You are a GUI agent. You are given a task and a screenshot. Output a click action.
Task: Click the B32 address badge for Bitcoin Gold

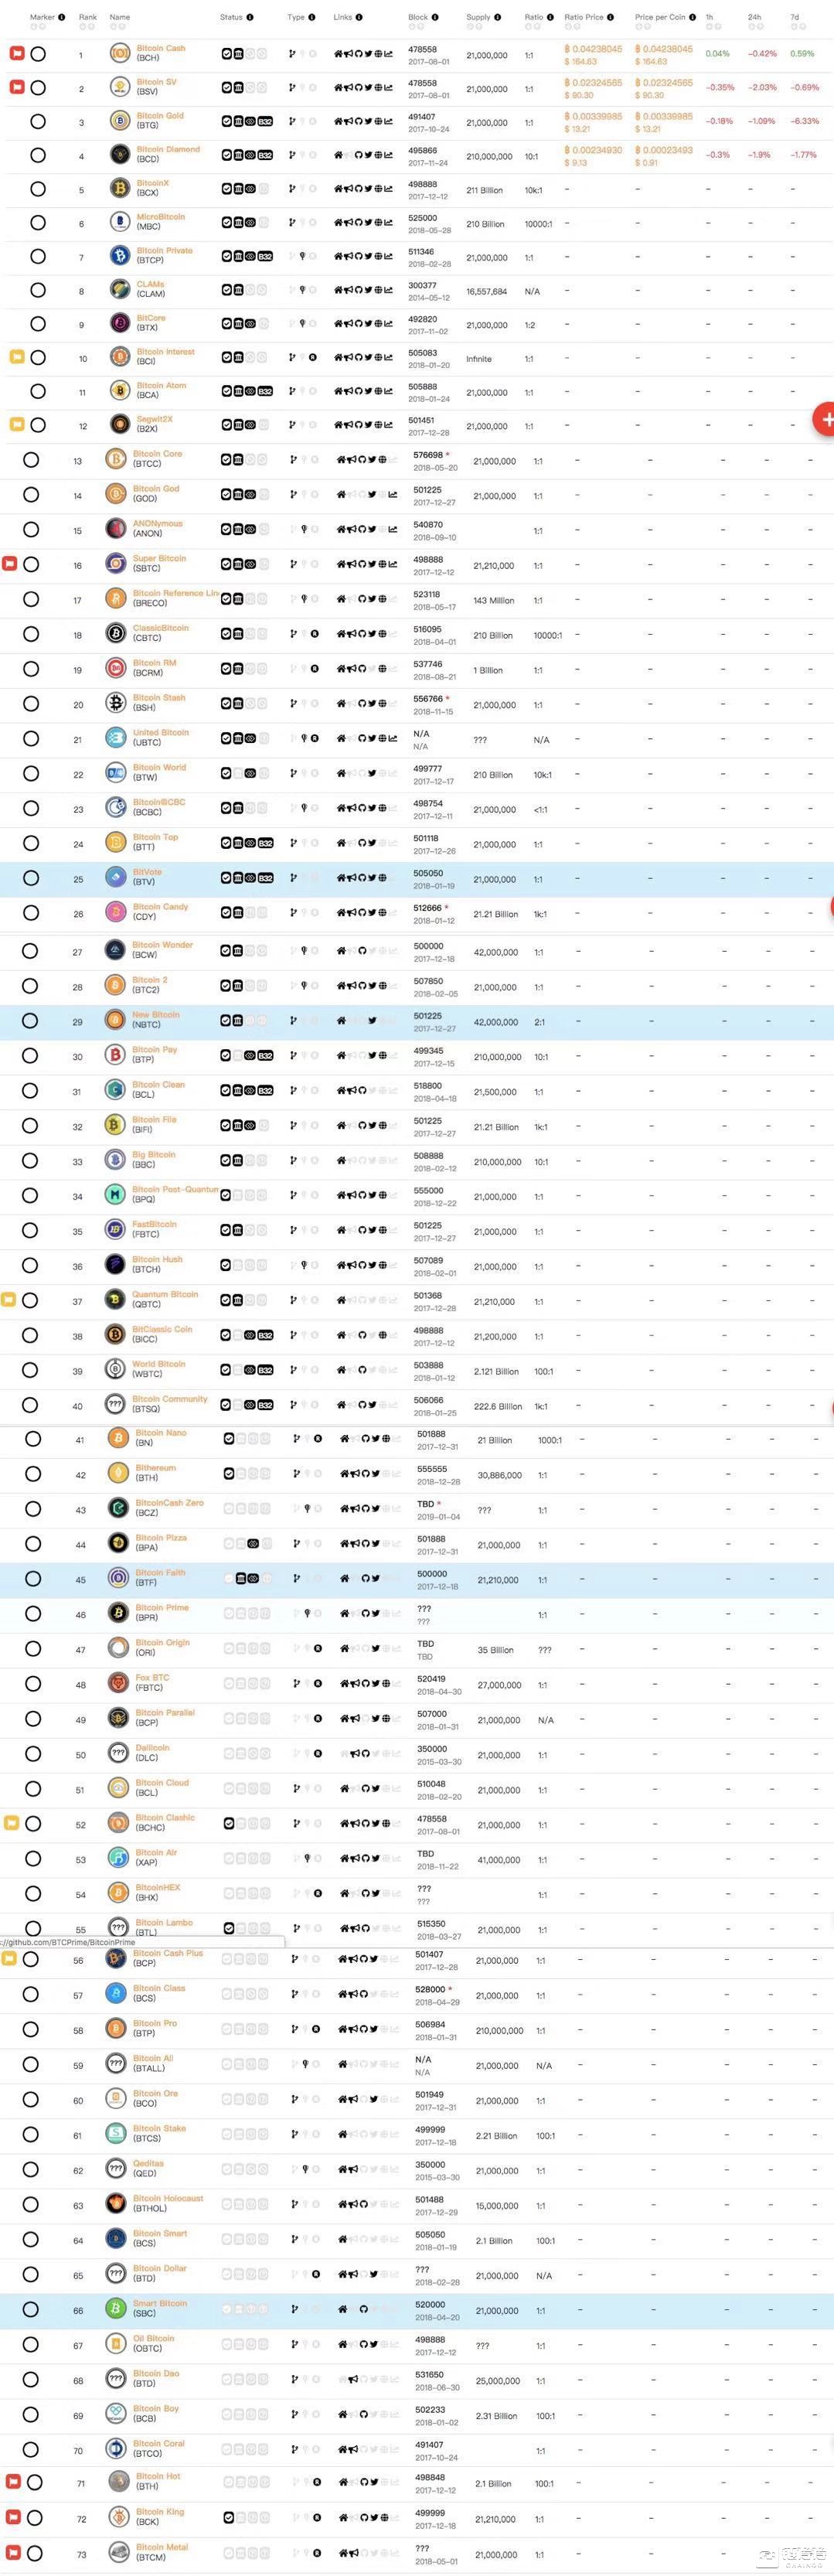tap(265, 122)
